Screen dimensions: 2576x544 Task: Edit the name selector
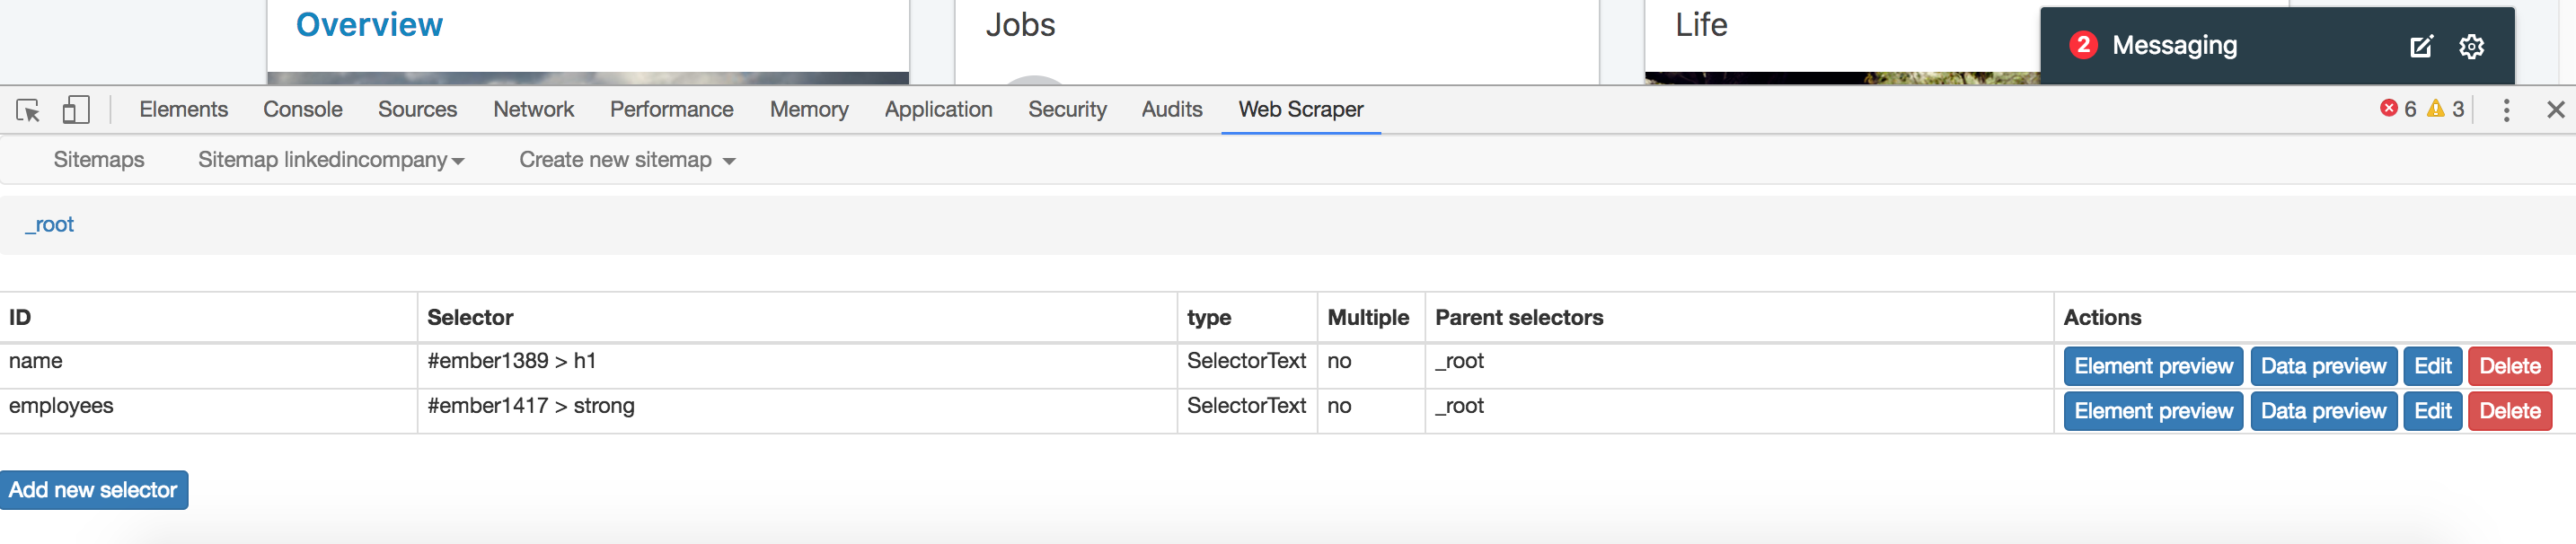click(2432, 366)
